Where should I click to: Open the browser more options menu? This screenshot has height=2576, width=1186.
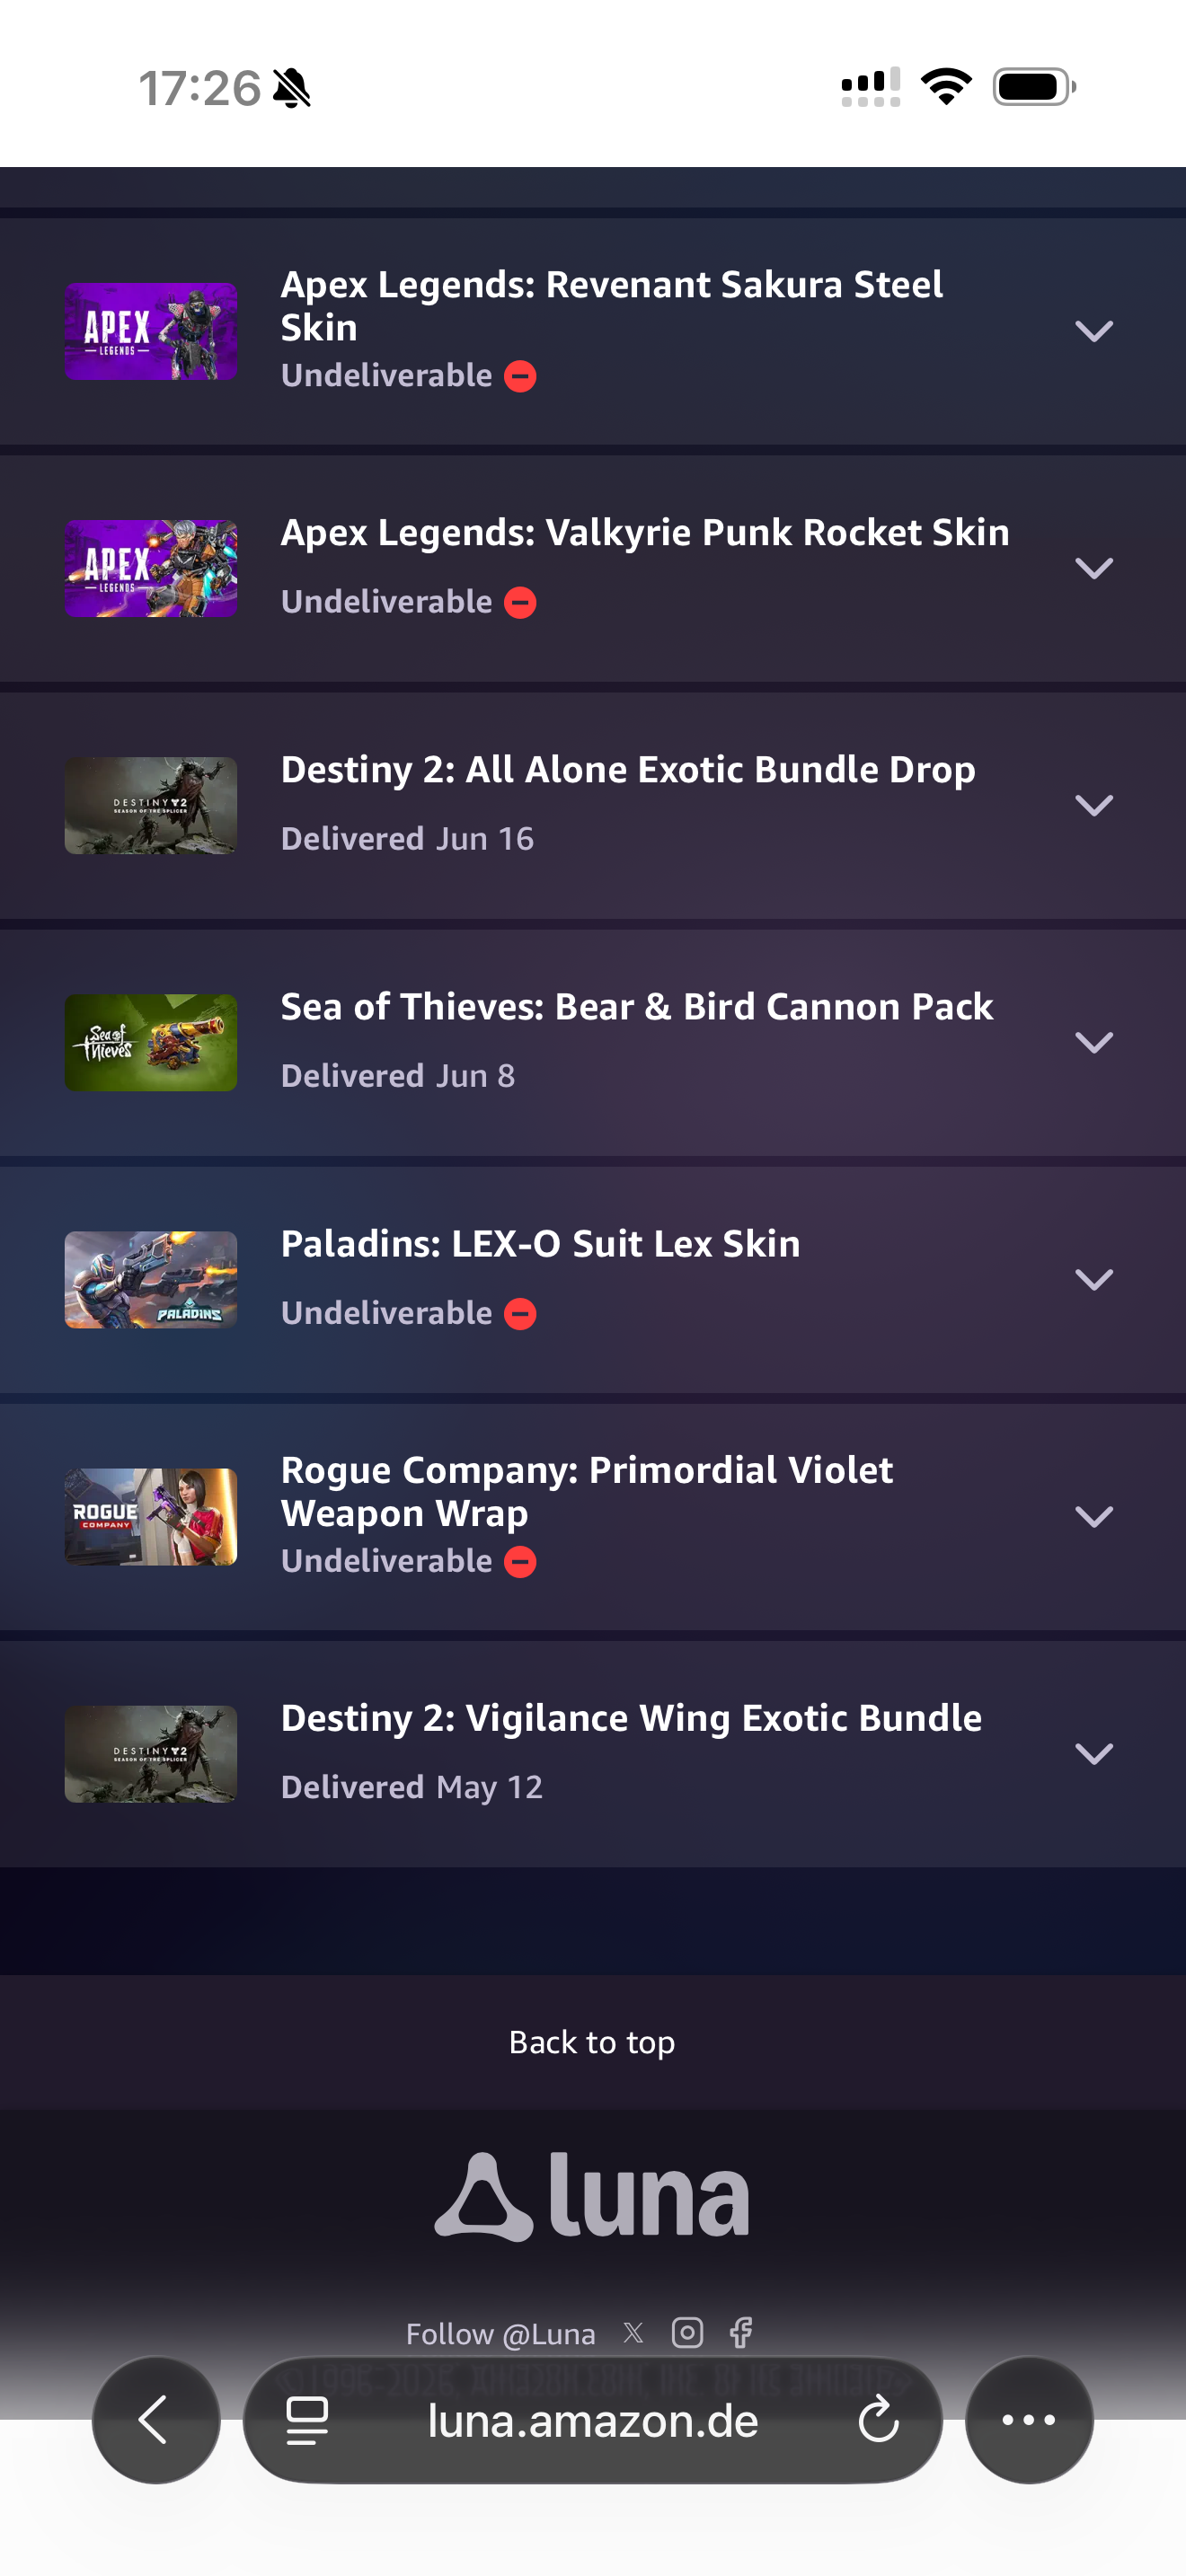coord(1029,2420)
